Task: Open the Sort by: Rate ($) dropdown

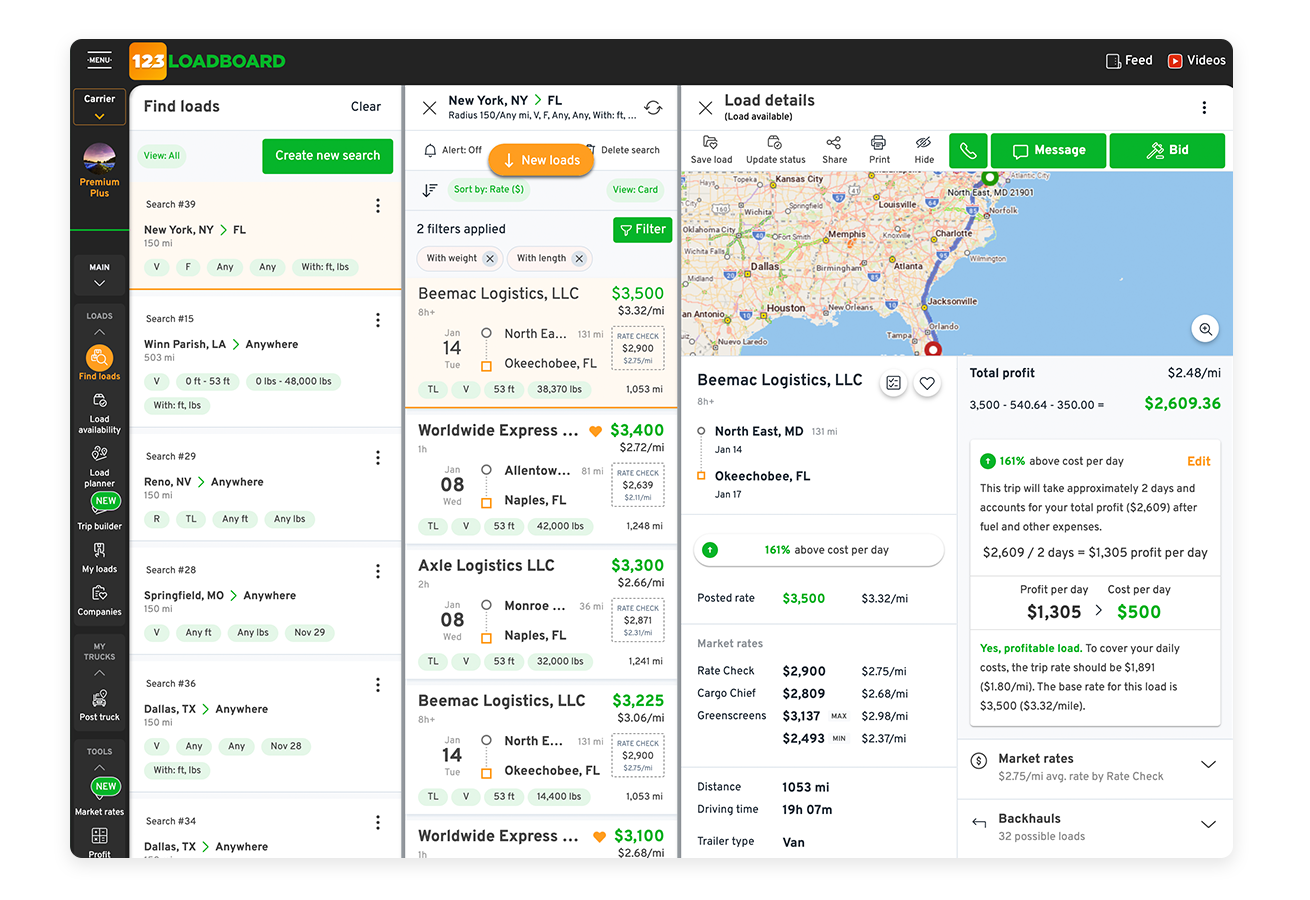Action: (x=489, y=189)
